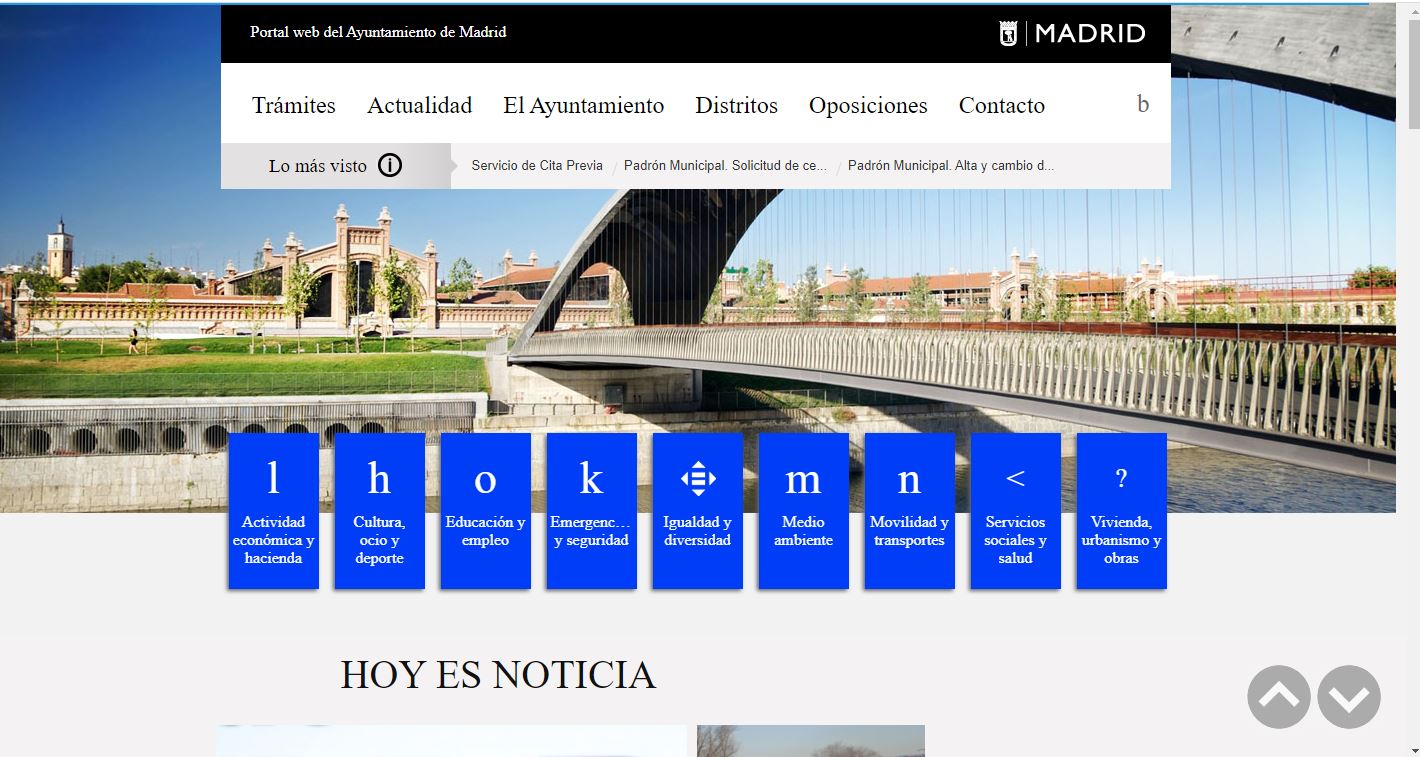Select the Movilidad y transportes tile
Viewport: 1420px width, 757px height.
point(909,510)
